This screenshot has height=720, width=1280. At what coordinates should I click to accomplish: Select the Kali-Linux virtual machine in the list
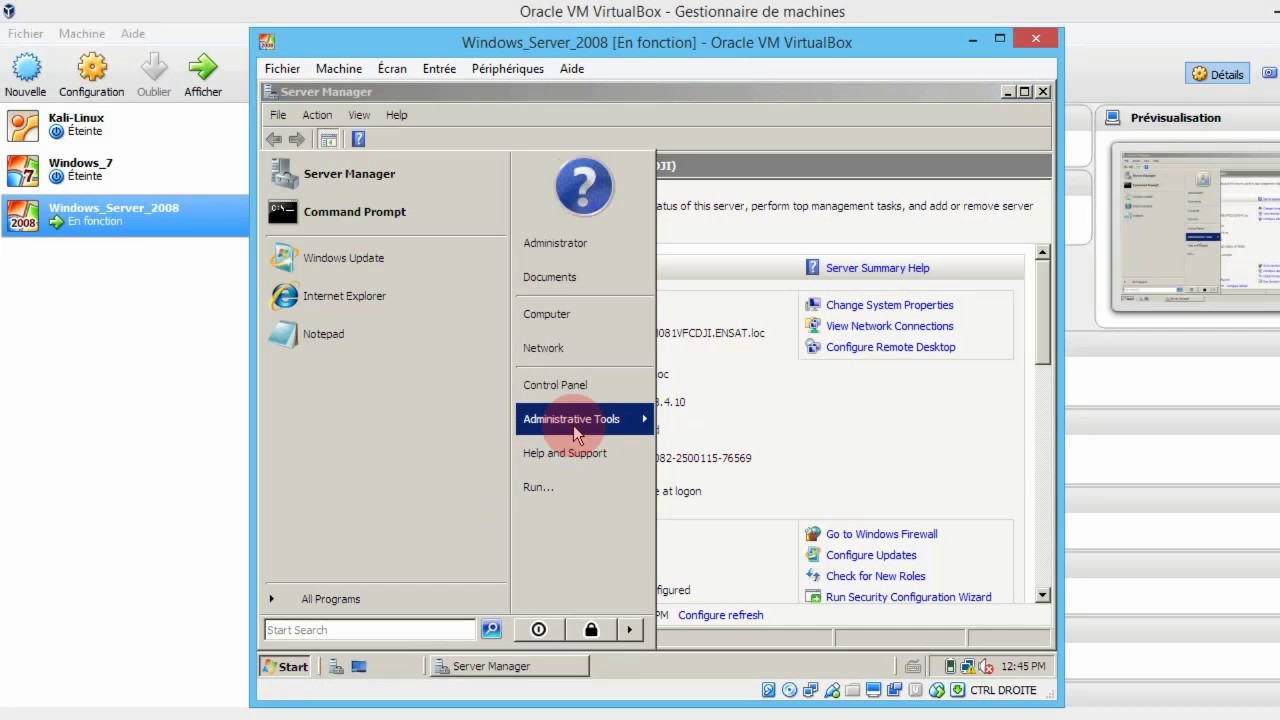pos(125,124)
